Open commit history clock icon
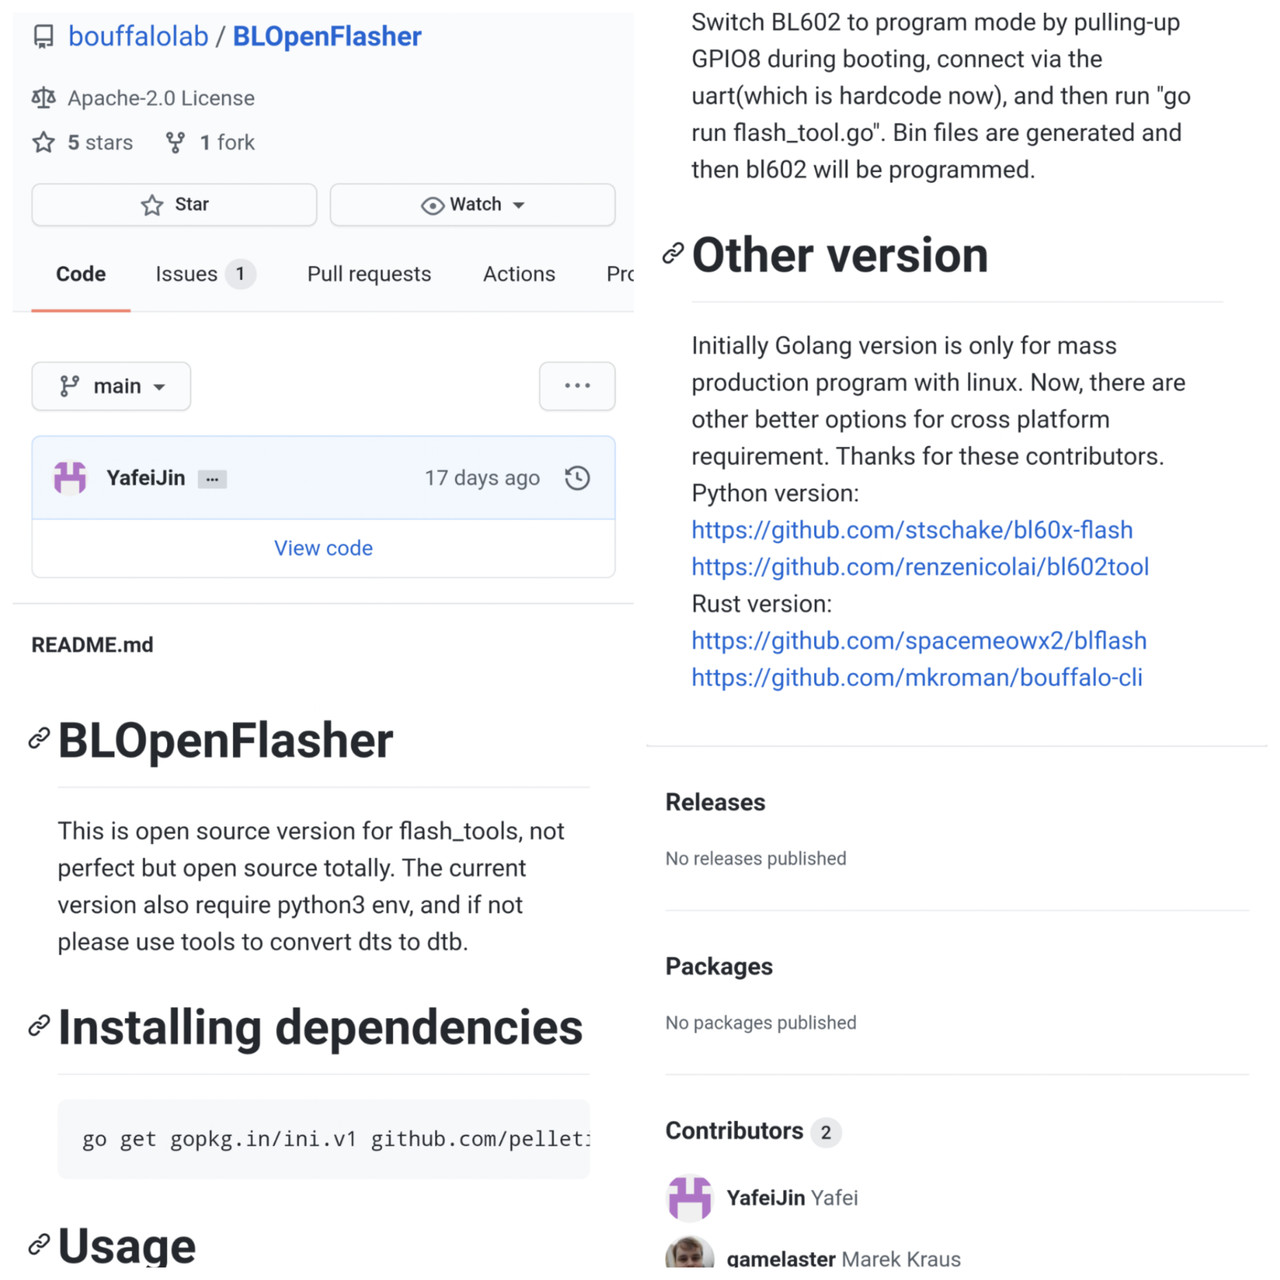This screenshot has height=1280, width=1280. click(577, 478)
